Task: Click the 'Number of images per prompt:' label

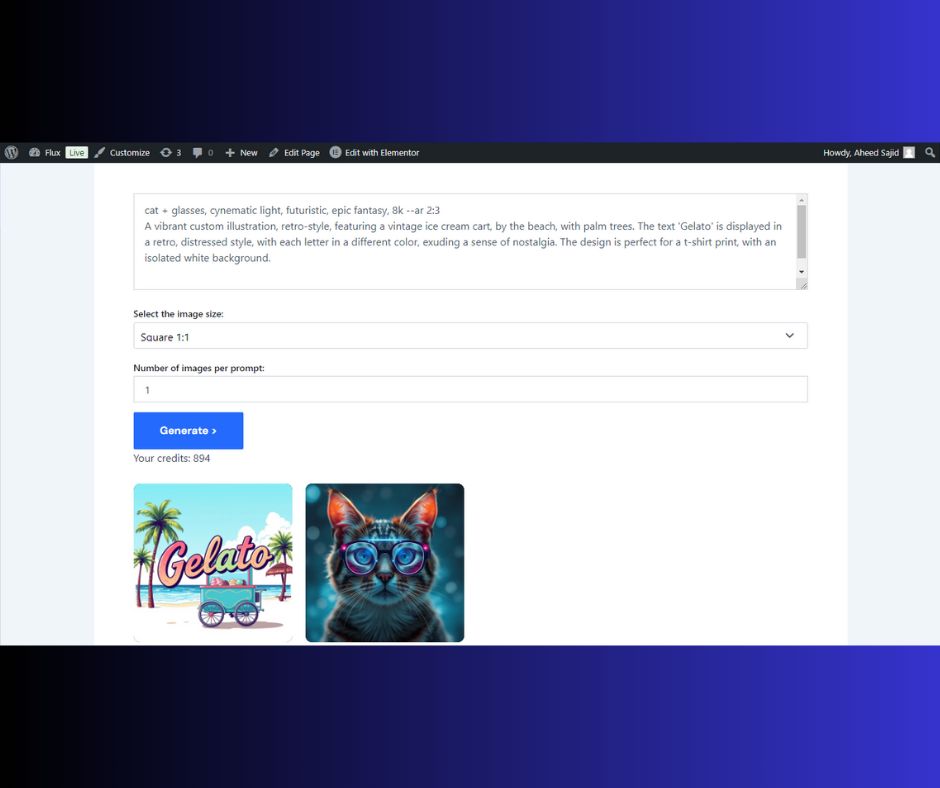Action: [x=198, y=368]
